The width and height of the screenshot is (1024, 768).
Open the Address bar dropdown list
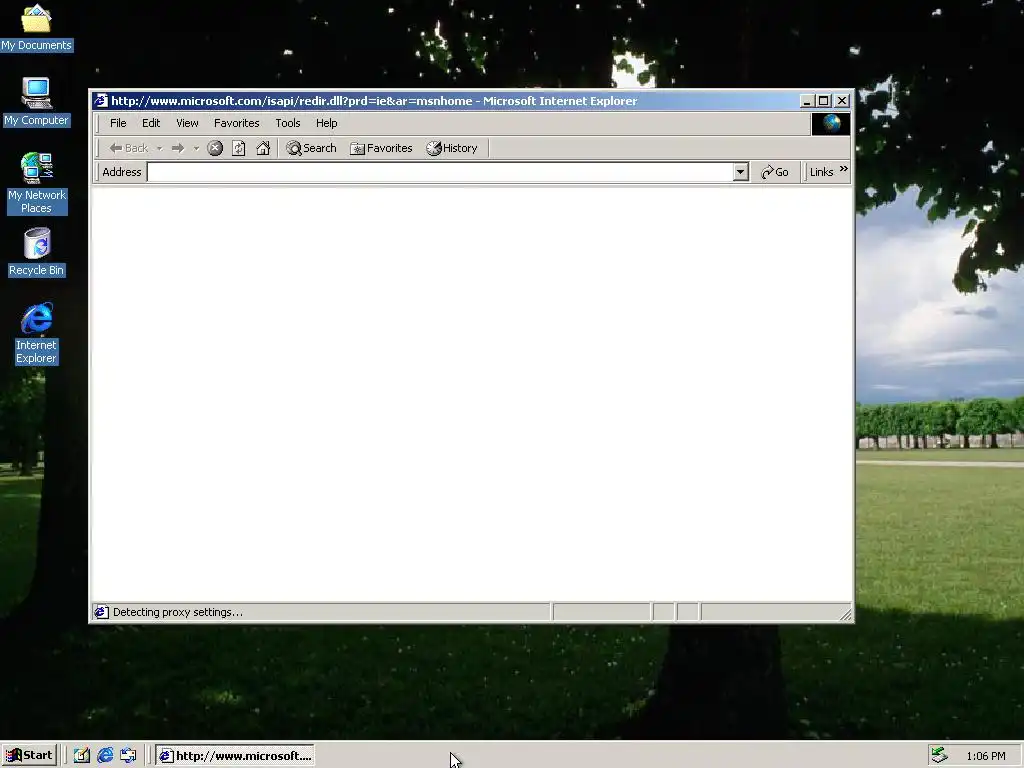pos(740,172)
